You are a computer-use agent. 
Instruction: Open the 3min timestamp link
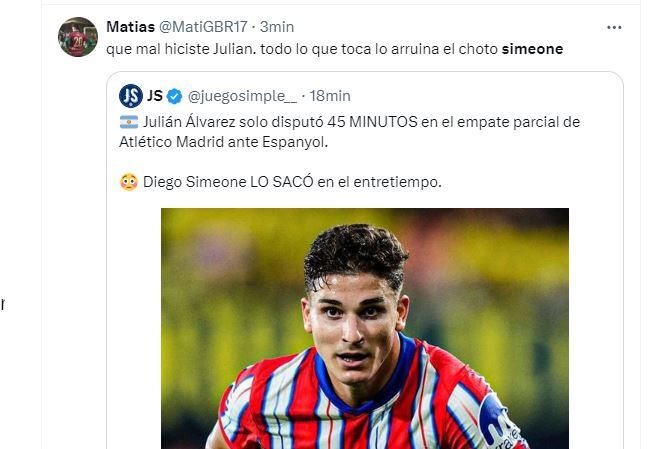[x=277, y=27]
